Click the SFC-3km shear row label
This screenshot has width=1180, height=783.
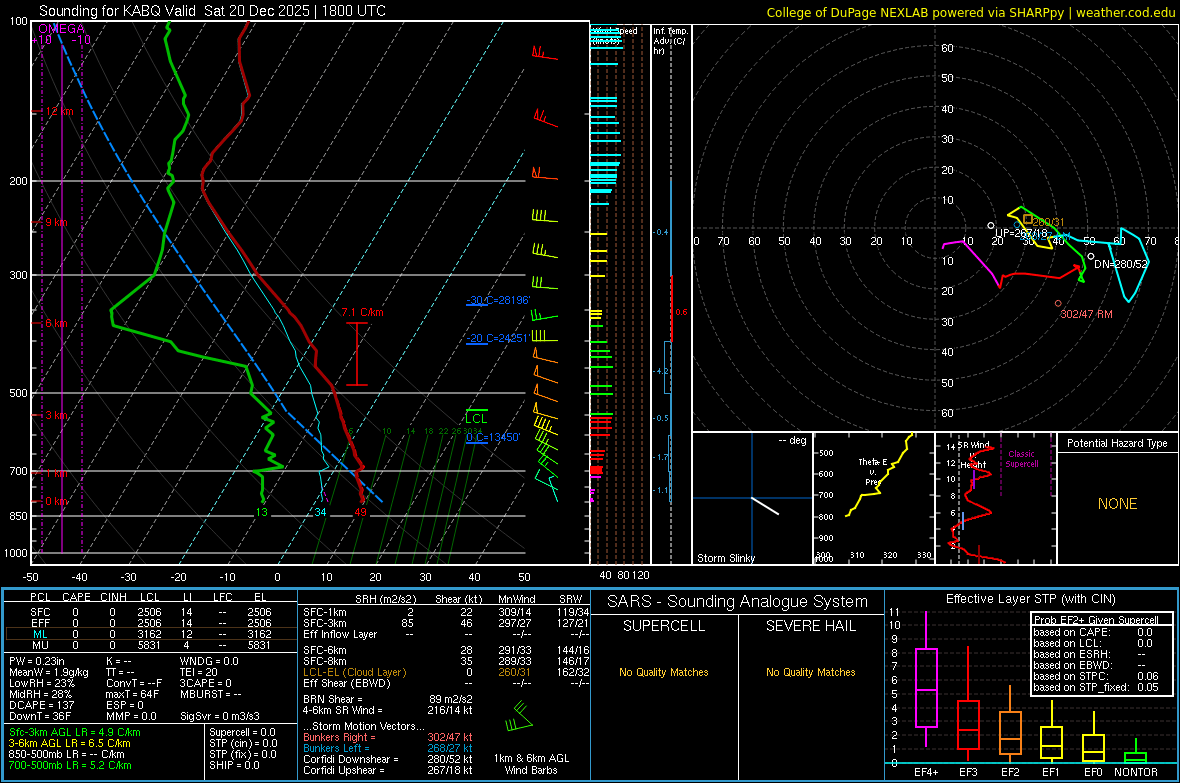pos(324,623)
